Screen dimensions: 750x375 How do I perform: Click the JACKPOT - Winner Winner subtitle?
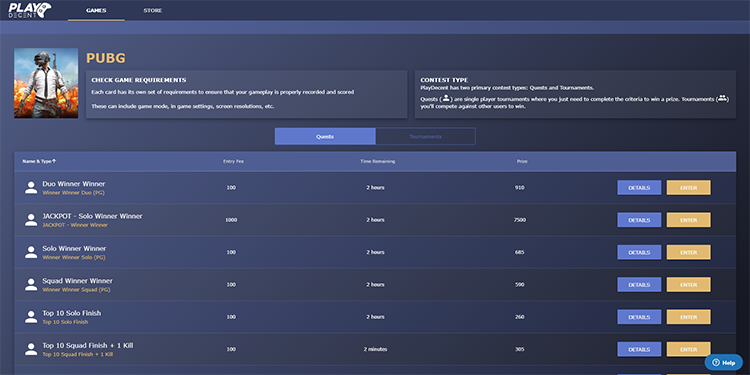tap(75, 225)
